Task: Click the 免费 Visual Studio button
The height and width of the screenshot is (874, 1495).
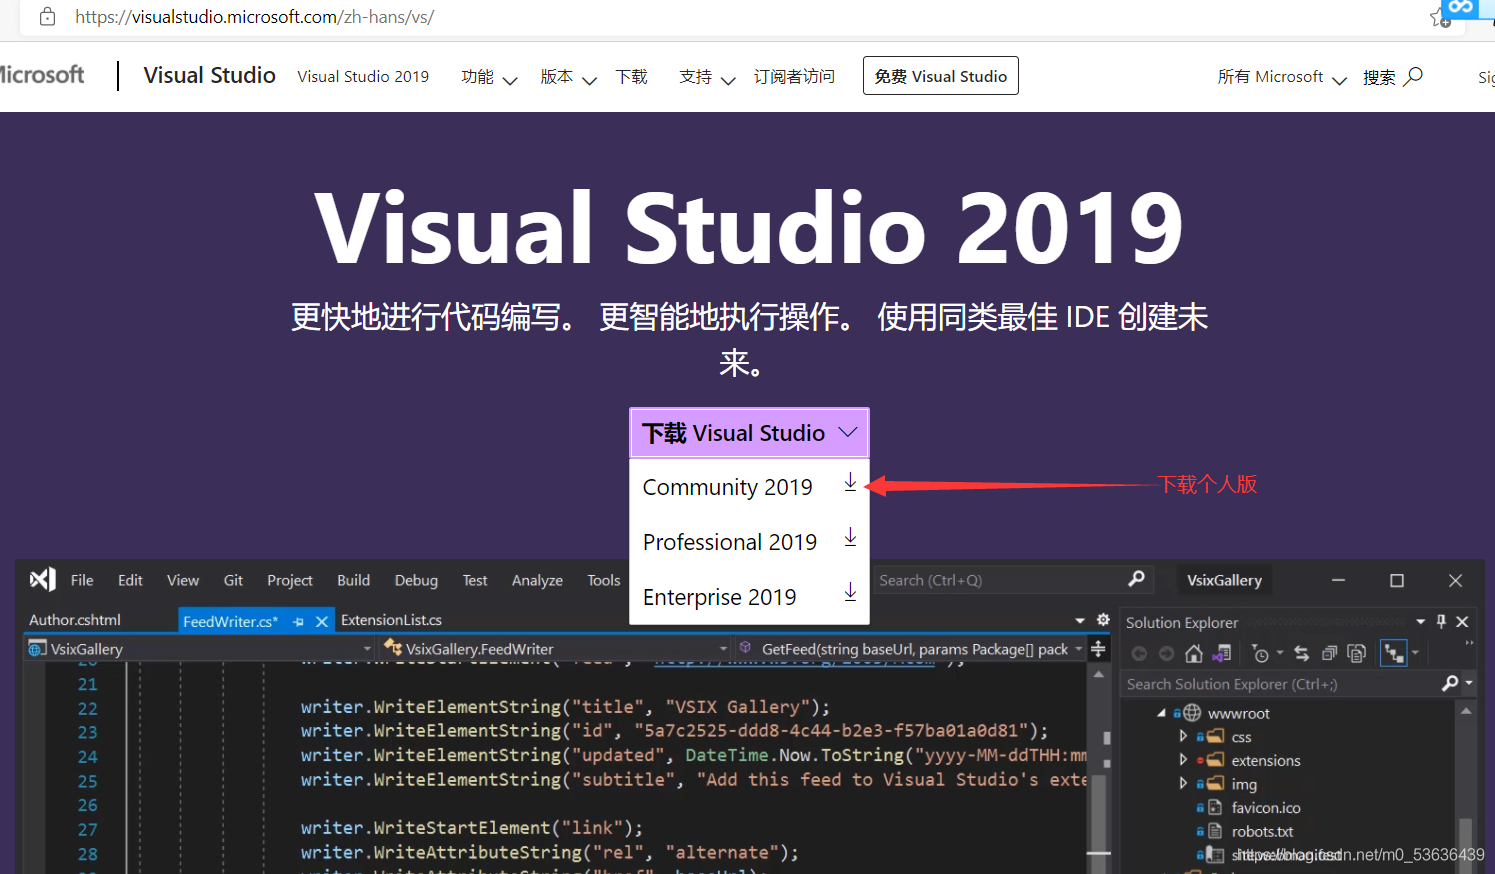Action: [x=940, y=75]
